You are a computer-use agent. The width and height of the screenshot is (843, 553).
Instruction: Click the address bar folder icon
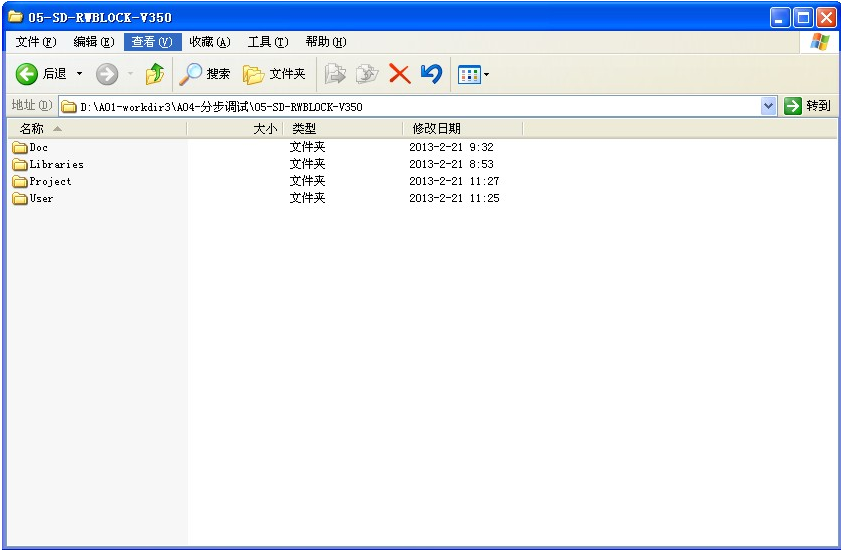pos(69,107)
